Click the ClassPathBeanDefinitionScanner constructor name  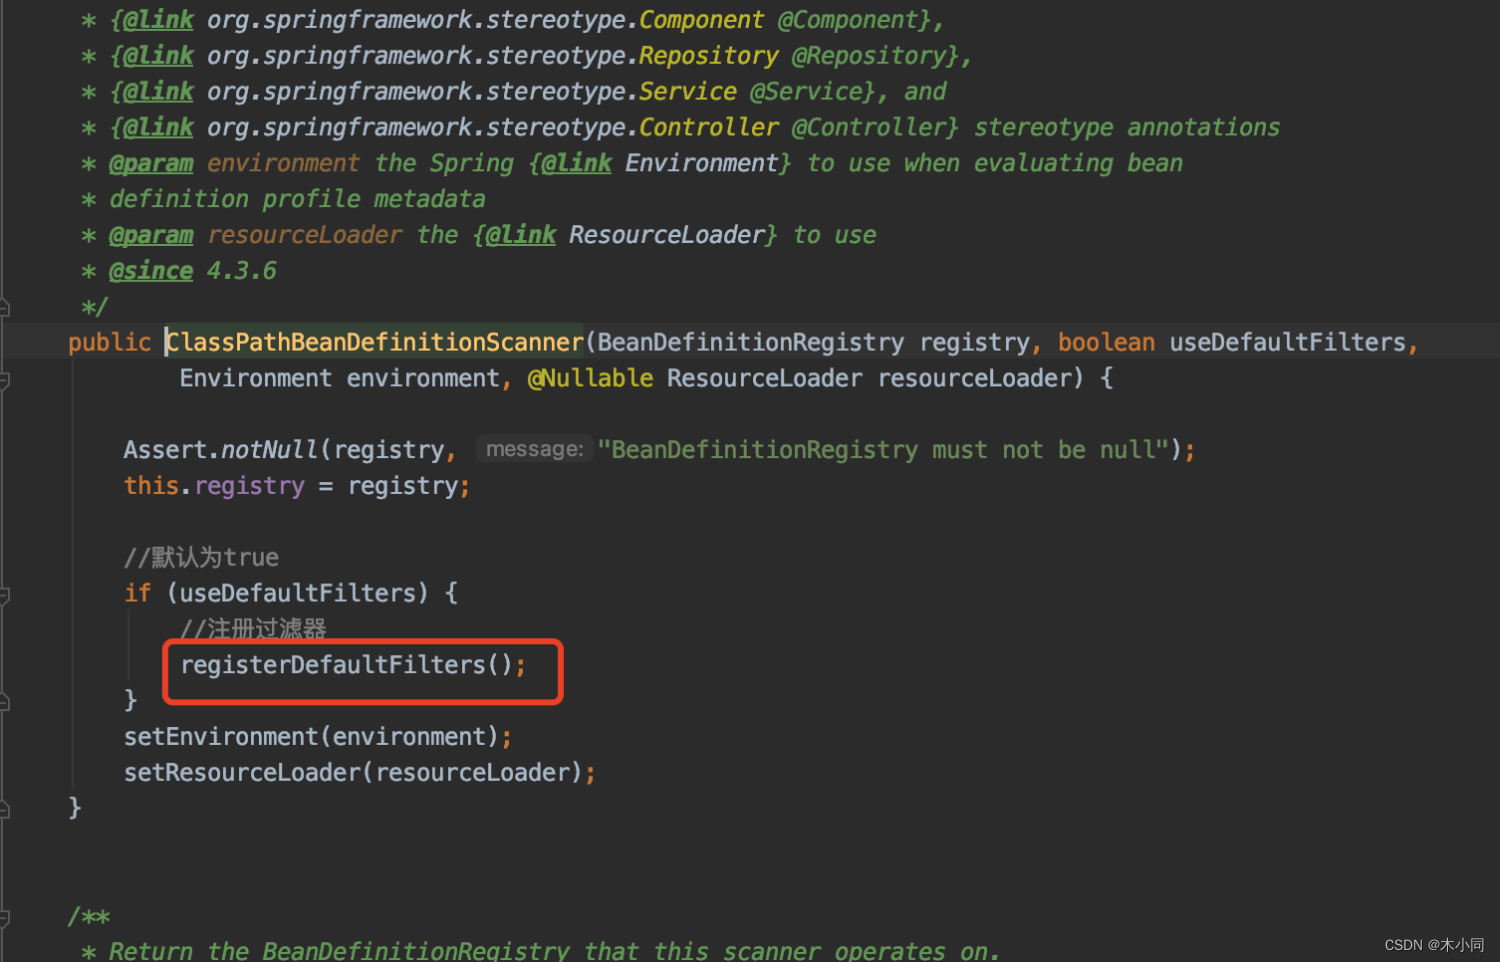[x=375, y=342]
